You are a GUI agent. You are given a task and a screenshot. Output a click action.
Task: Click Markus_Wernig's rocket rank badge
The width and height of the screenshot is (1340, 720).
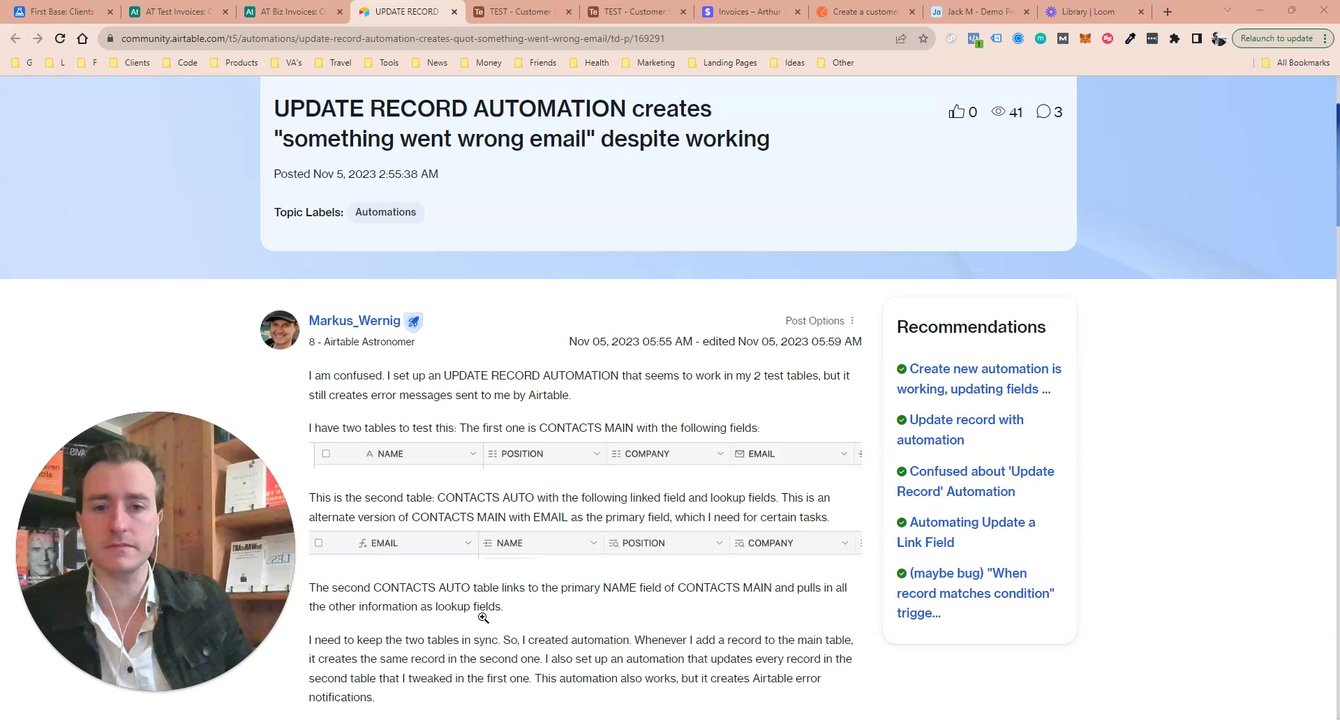pyautogui.click(x=413, y=321)
